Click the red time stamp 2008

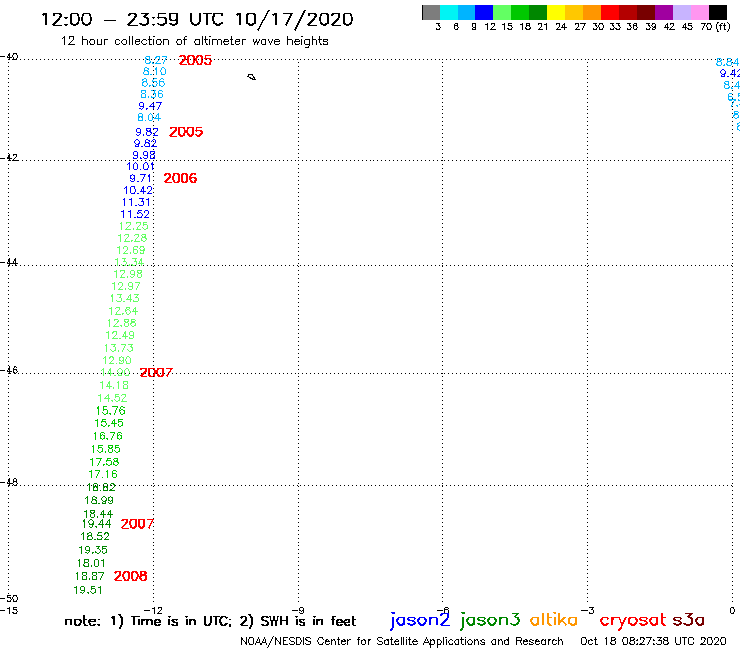coord(130,576)
